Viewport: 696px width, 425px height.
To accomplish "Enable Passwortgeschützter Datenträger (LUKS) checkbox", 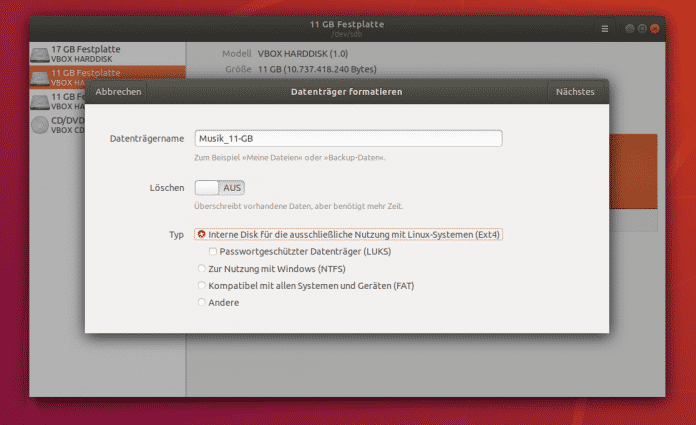I will [213, 251].
